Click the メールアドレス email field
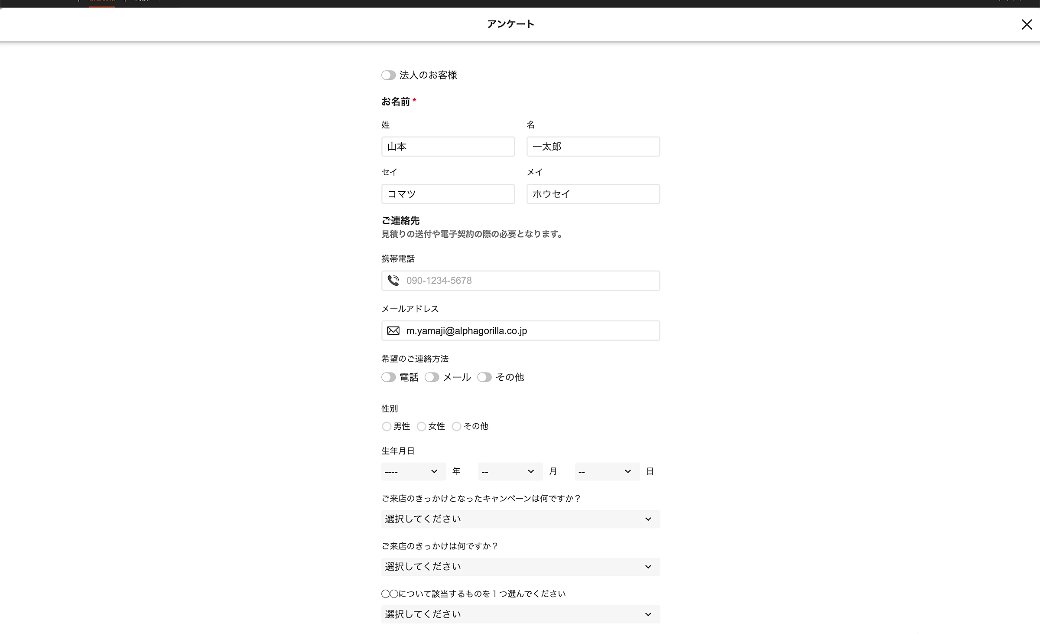The width and height of the screenshot is (1040, 634). coord(521,330)
